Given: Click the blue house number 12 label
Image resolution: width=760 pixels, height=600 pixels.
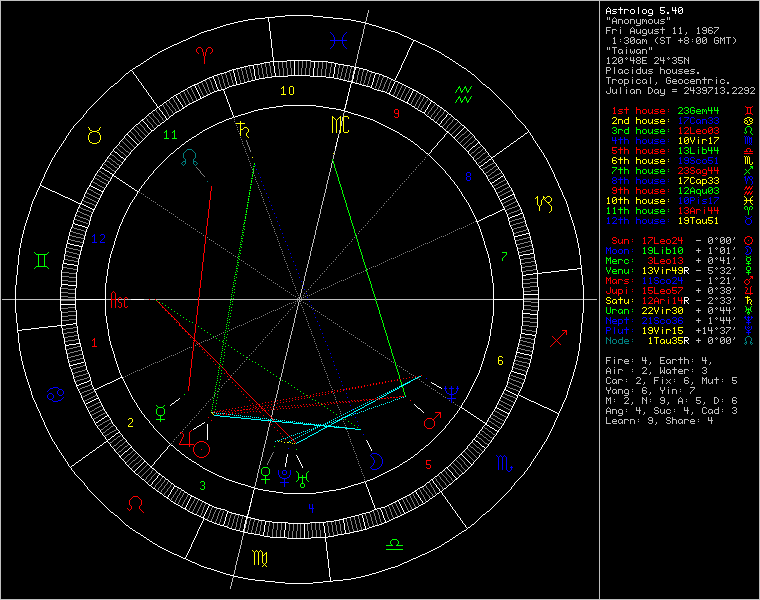Looking at the screenshot, I should pos(98,238).
